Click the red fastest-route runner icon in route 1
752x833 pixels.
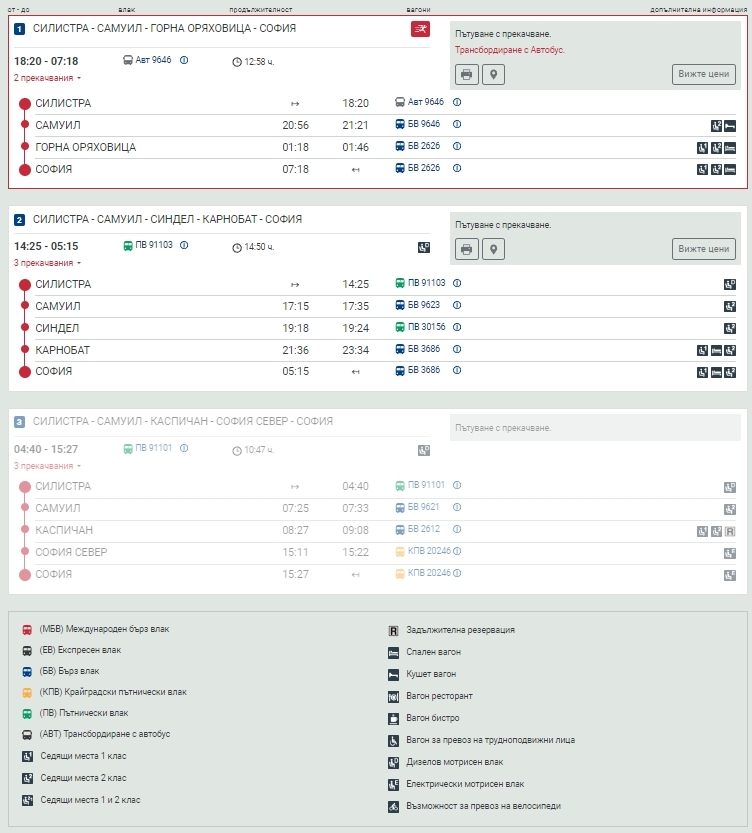[420, 29]
